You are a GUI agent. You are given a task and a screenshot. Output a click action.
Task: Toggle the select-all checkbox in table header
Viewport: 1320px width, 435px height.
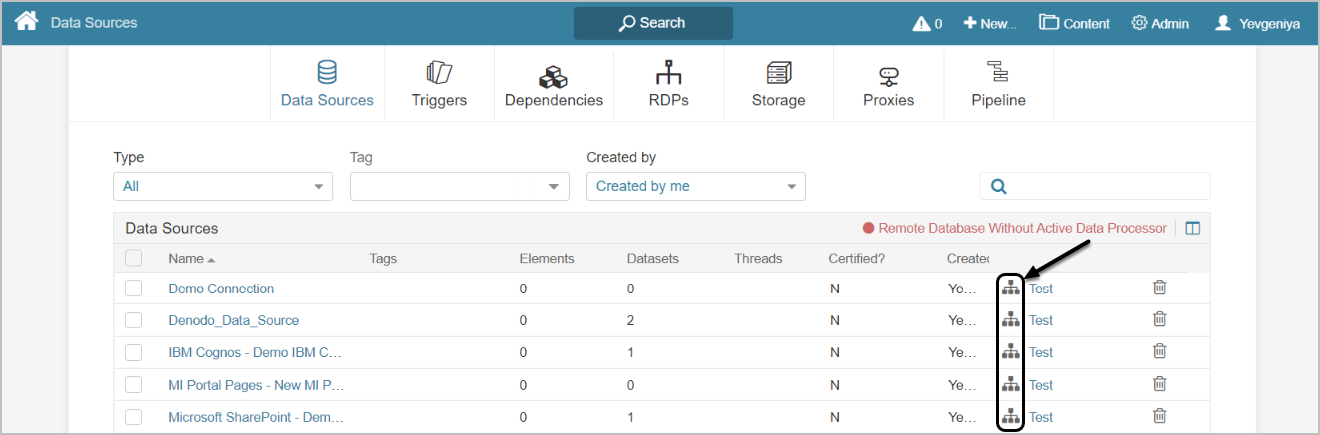[x=134, y=258]
